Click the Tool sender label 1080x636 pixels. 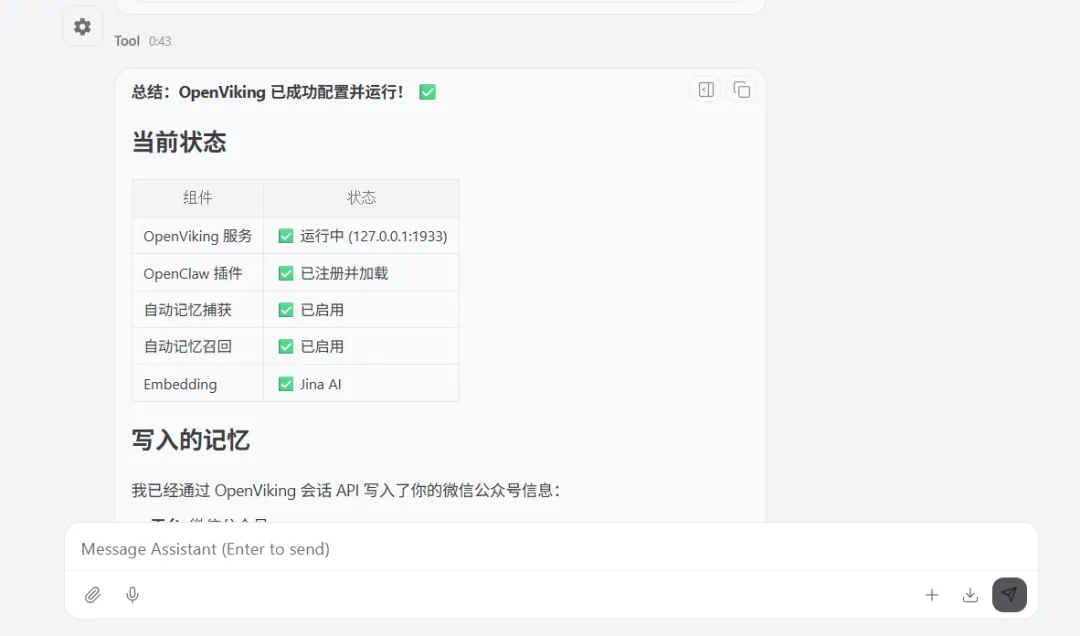point(127,41)
